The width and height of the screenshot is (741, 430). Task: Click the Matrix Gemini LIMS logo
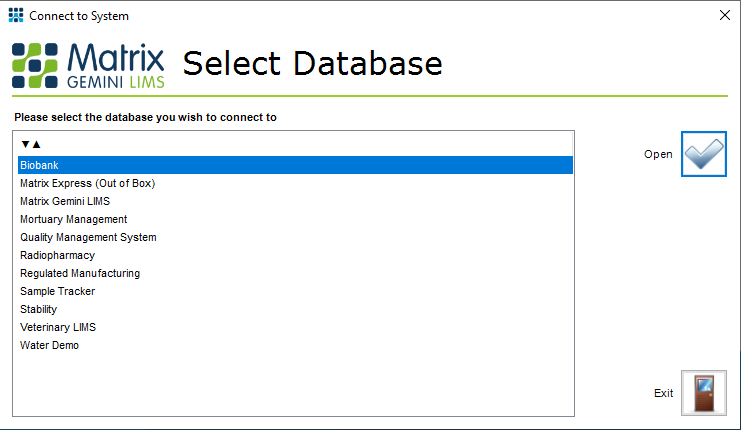click(x=88, y=64)
